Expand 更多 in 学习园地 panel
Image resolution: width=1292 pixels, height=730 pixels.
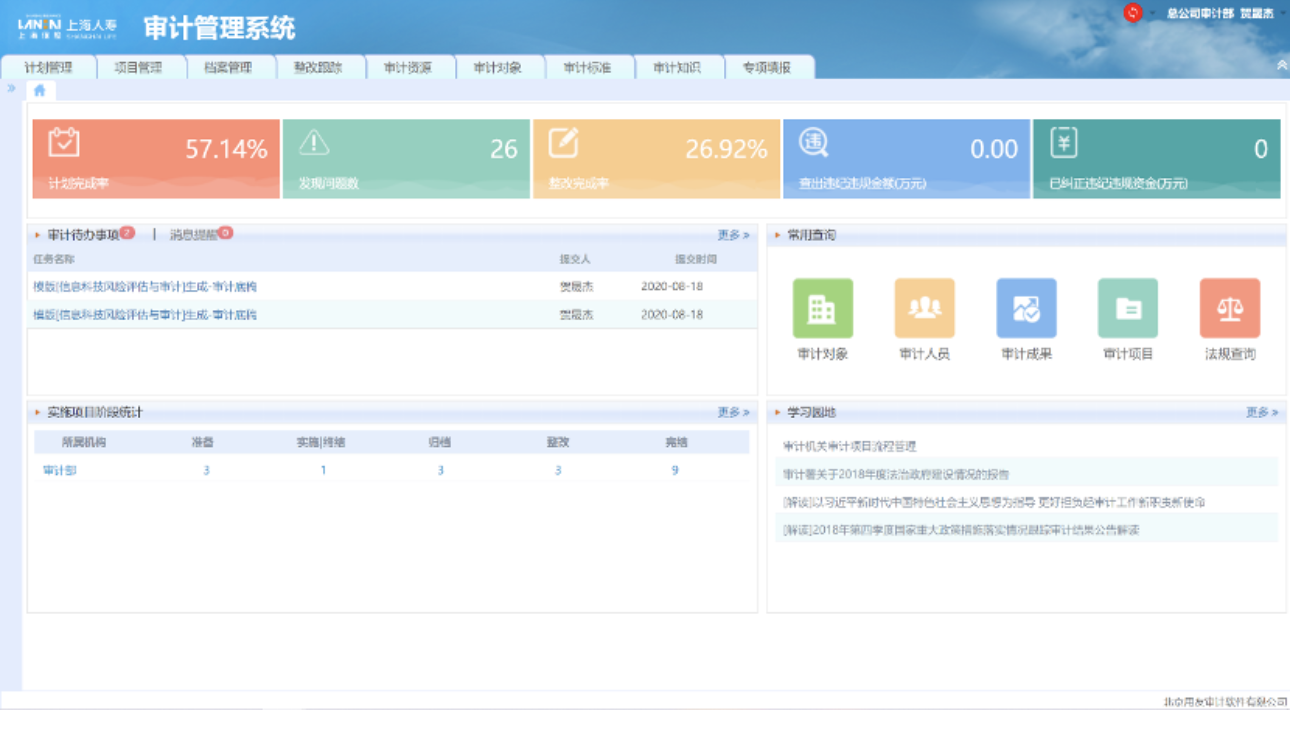click(x=1261, y=412)
